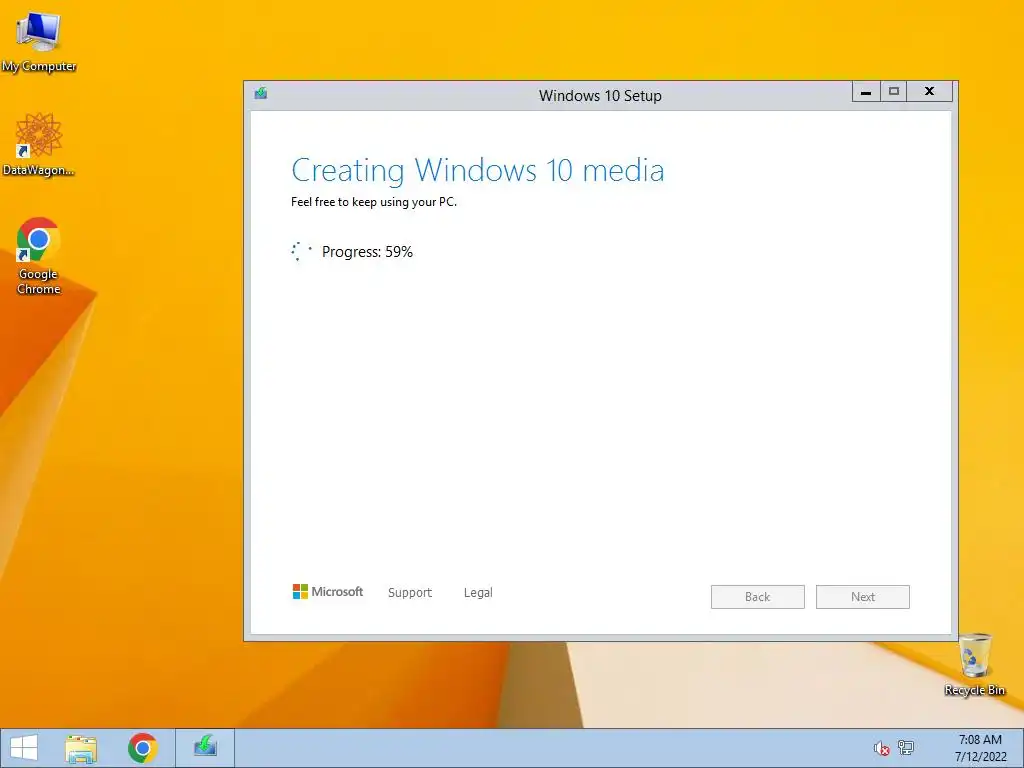Viewport: 1024px width, 768px height.
Task: Close the Windows 10 Setup window
Action: pyautogui.click(x=930, y=92)
